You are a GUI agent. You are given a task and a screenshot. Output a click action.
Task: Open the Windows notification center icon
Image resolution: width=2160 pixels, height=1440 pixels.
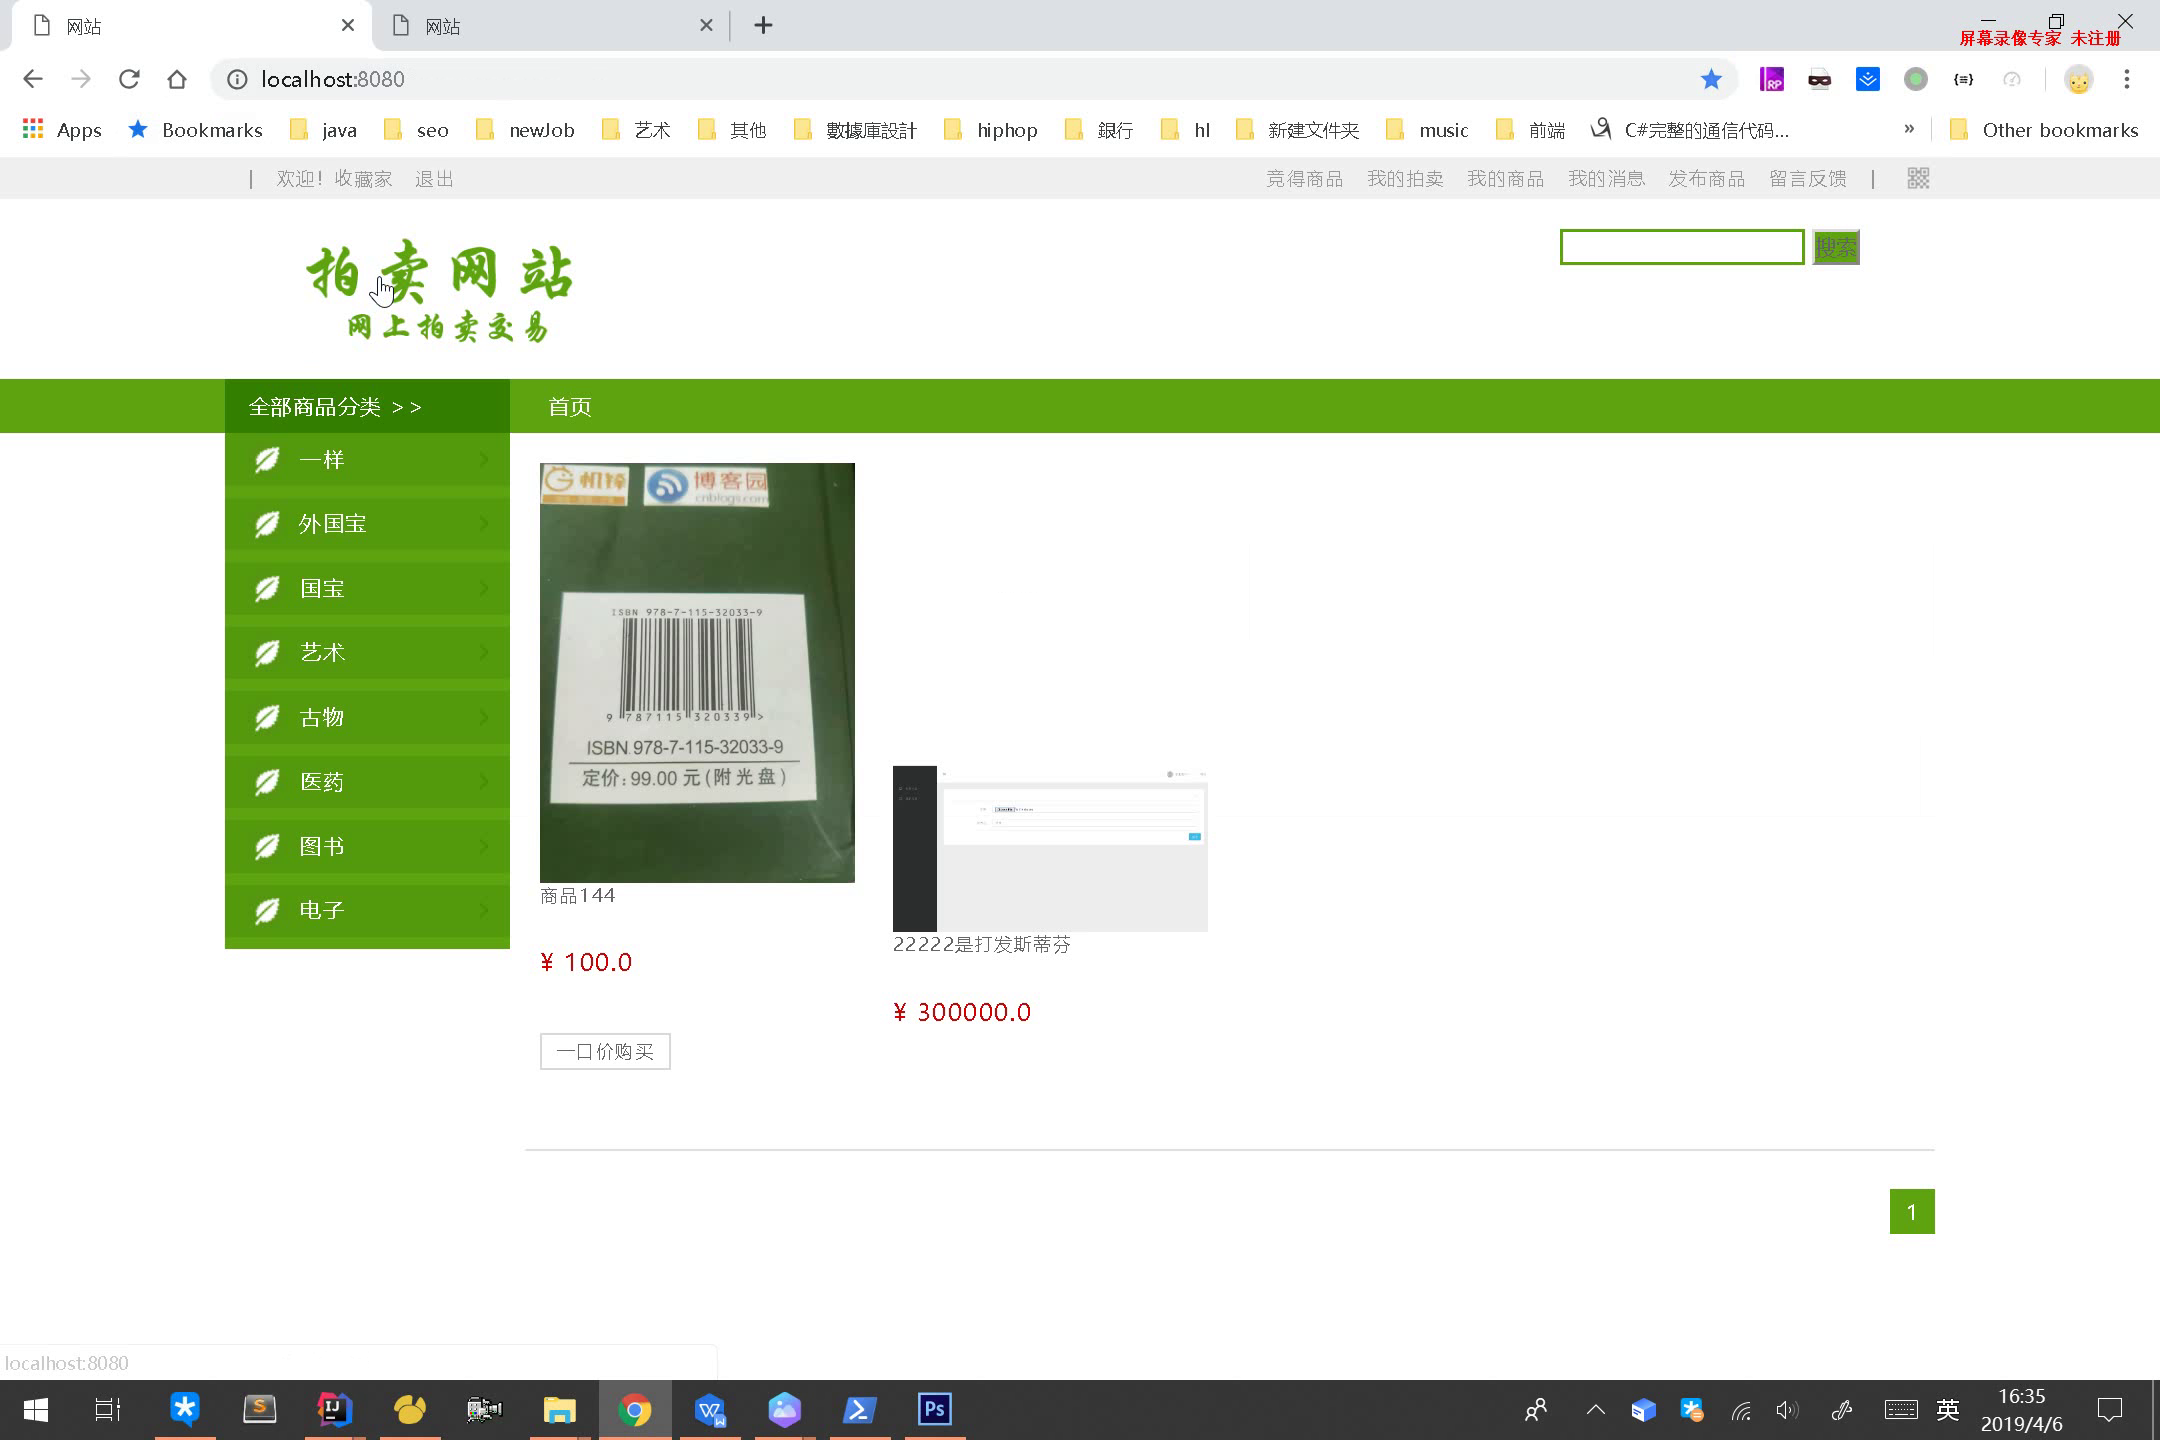[x=2109, y=1410]
